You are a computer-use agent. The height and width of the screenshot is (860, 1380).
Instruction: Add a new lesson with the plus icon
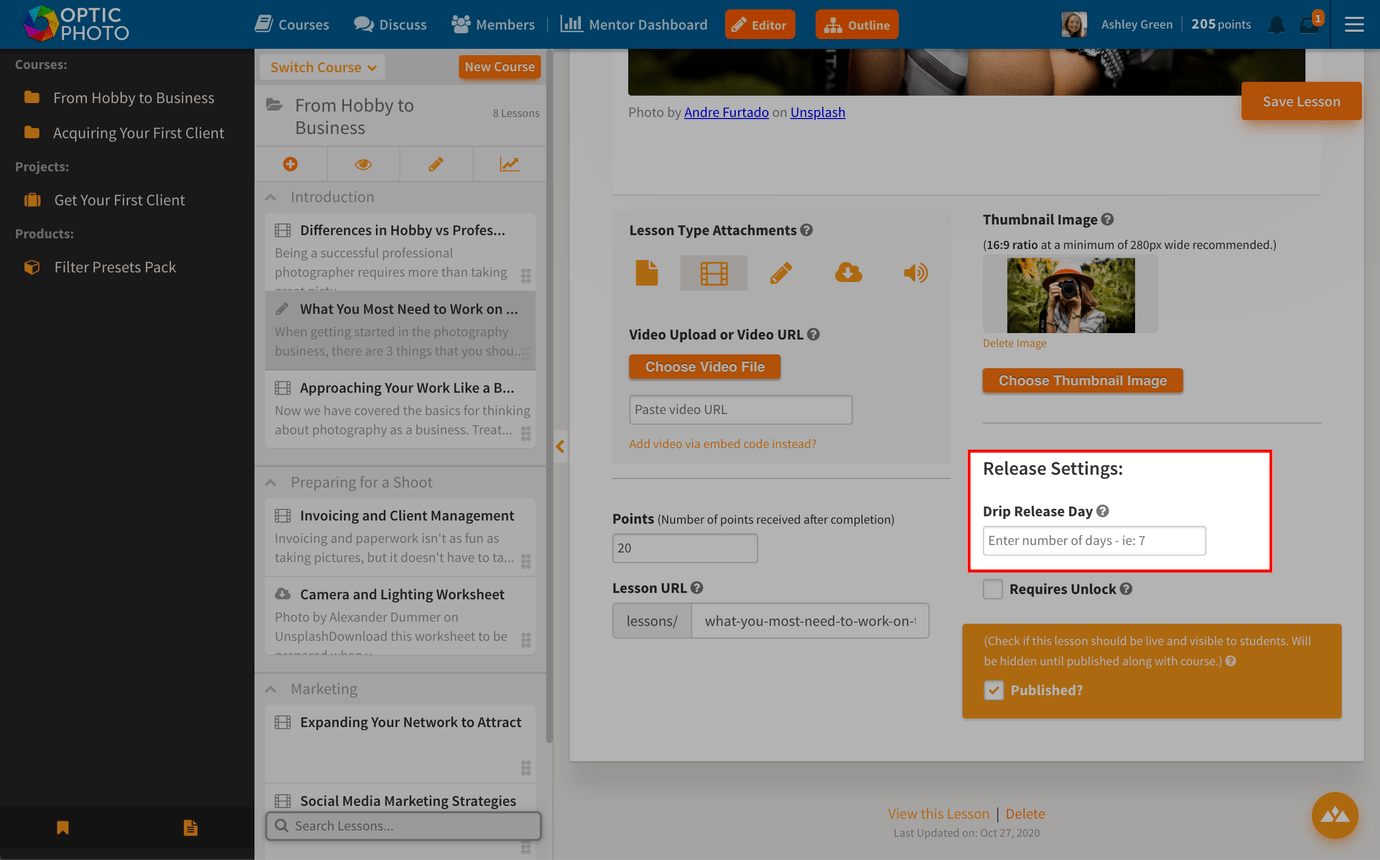coord(290,163)
